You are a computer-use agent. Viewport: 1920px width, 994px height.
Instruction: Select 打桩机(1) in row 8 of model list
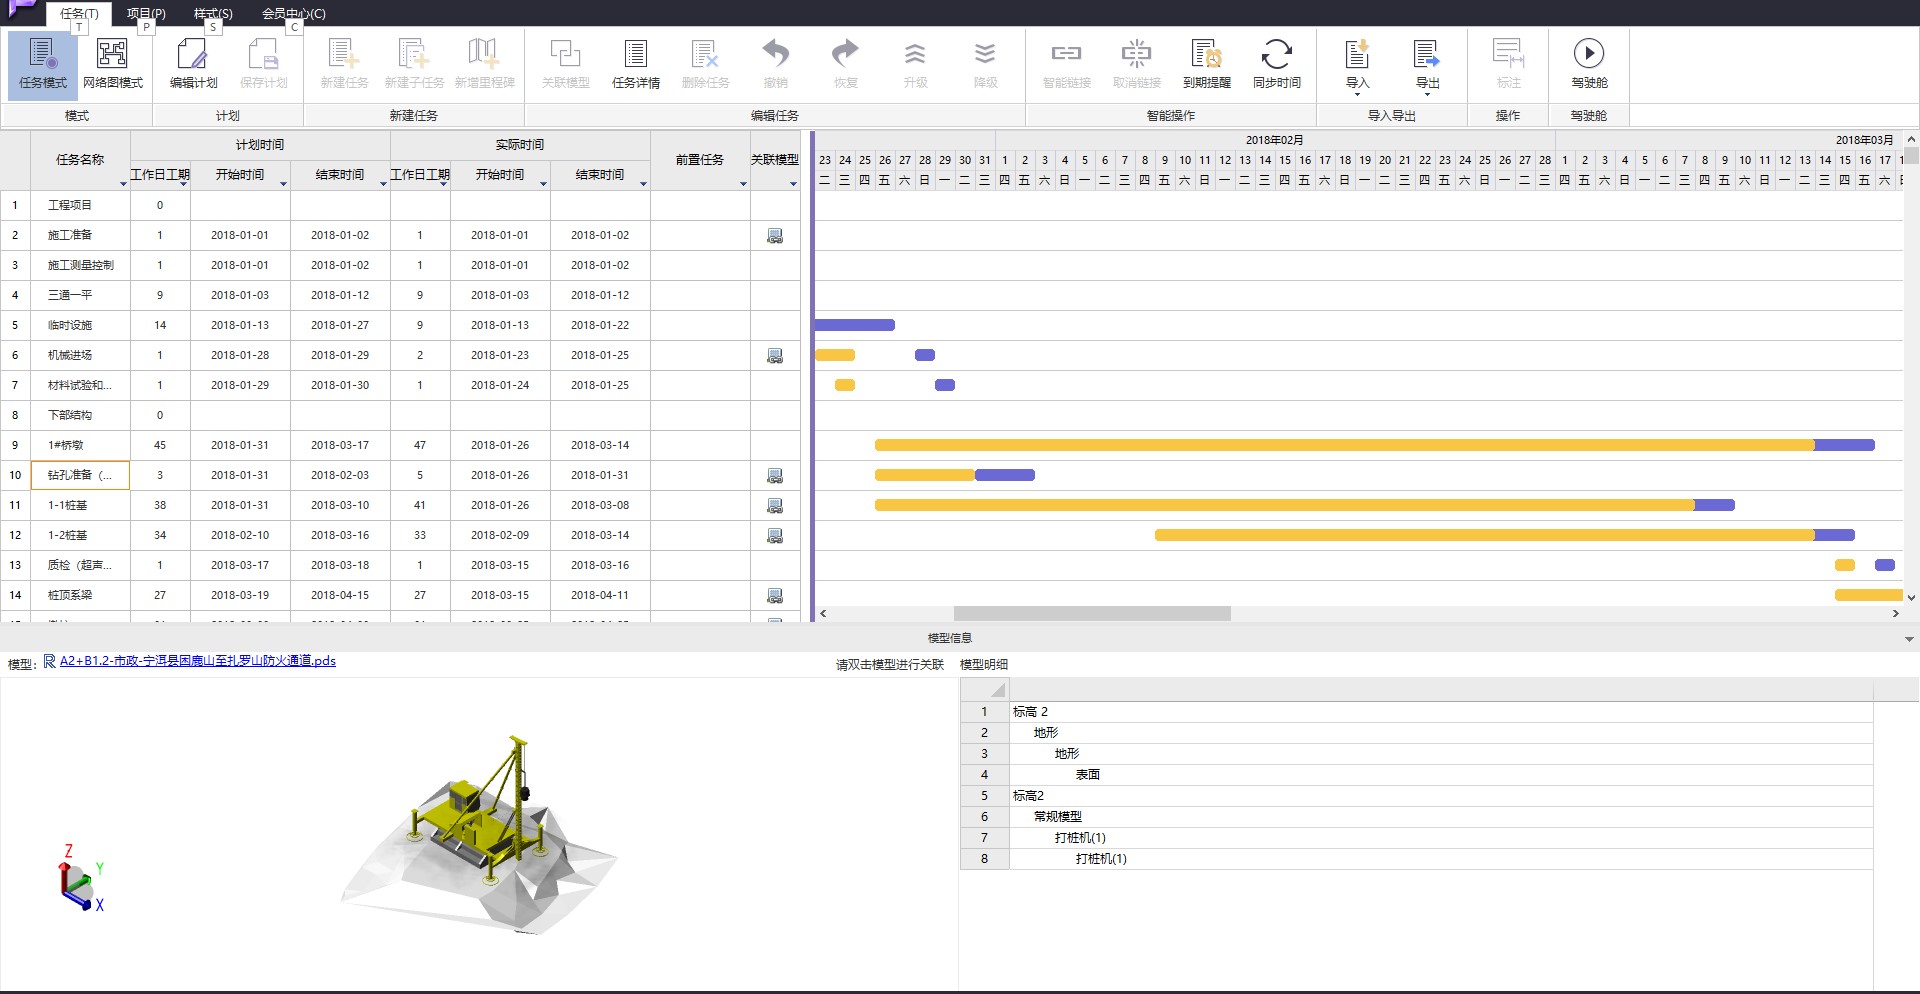coord(1101,859)
